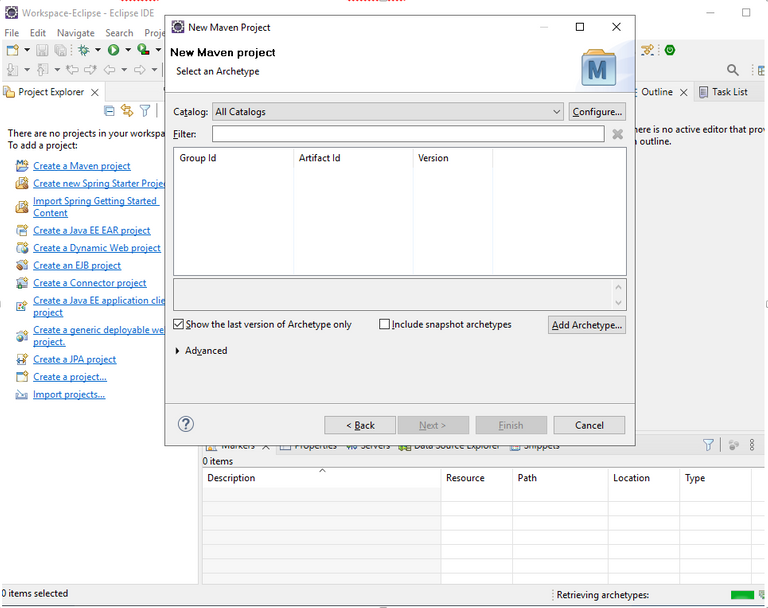
Task: Click the yellow arrows icon beside the Spring icon
Action: click(648, 50)
